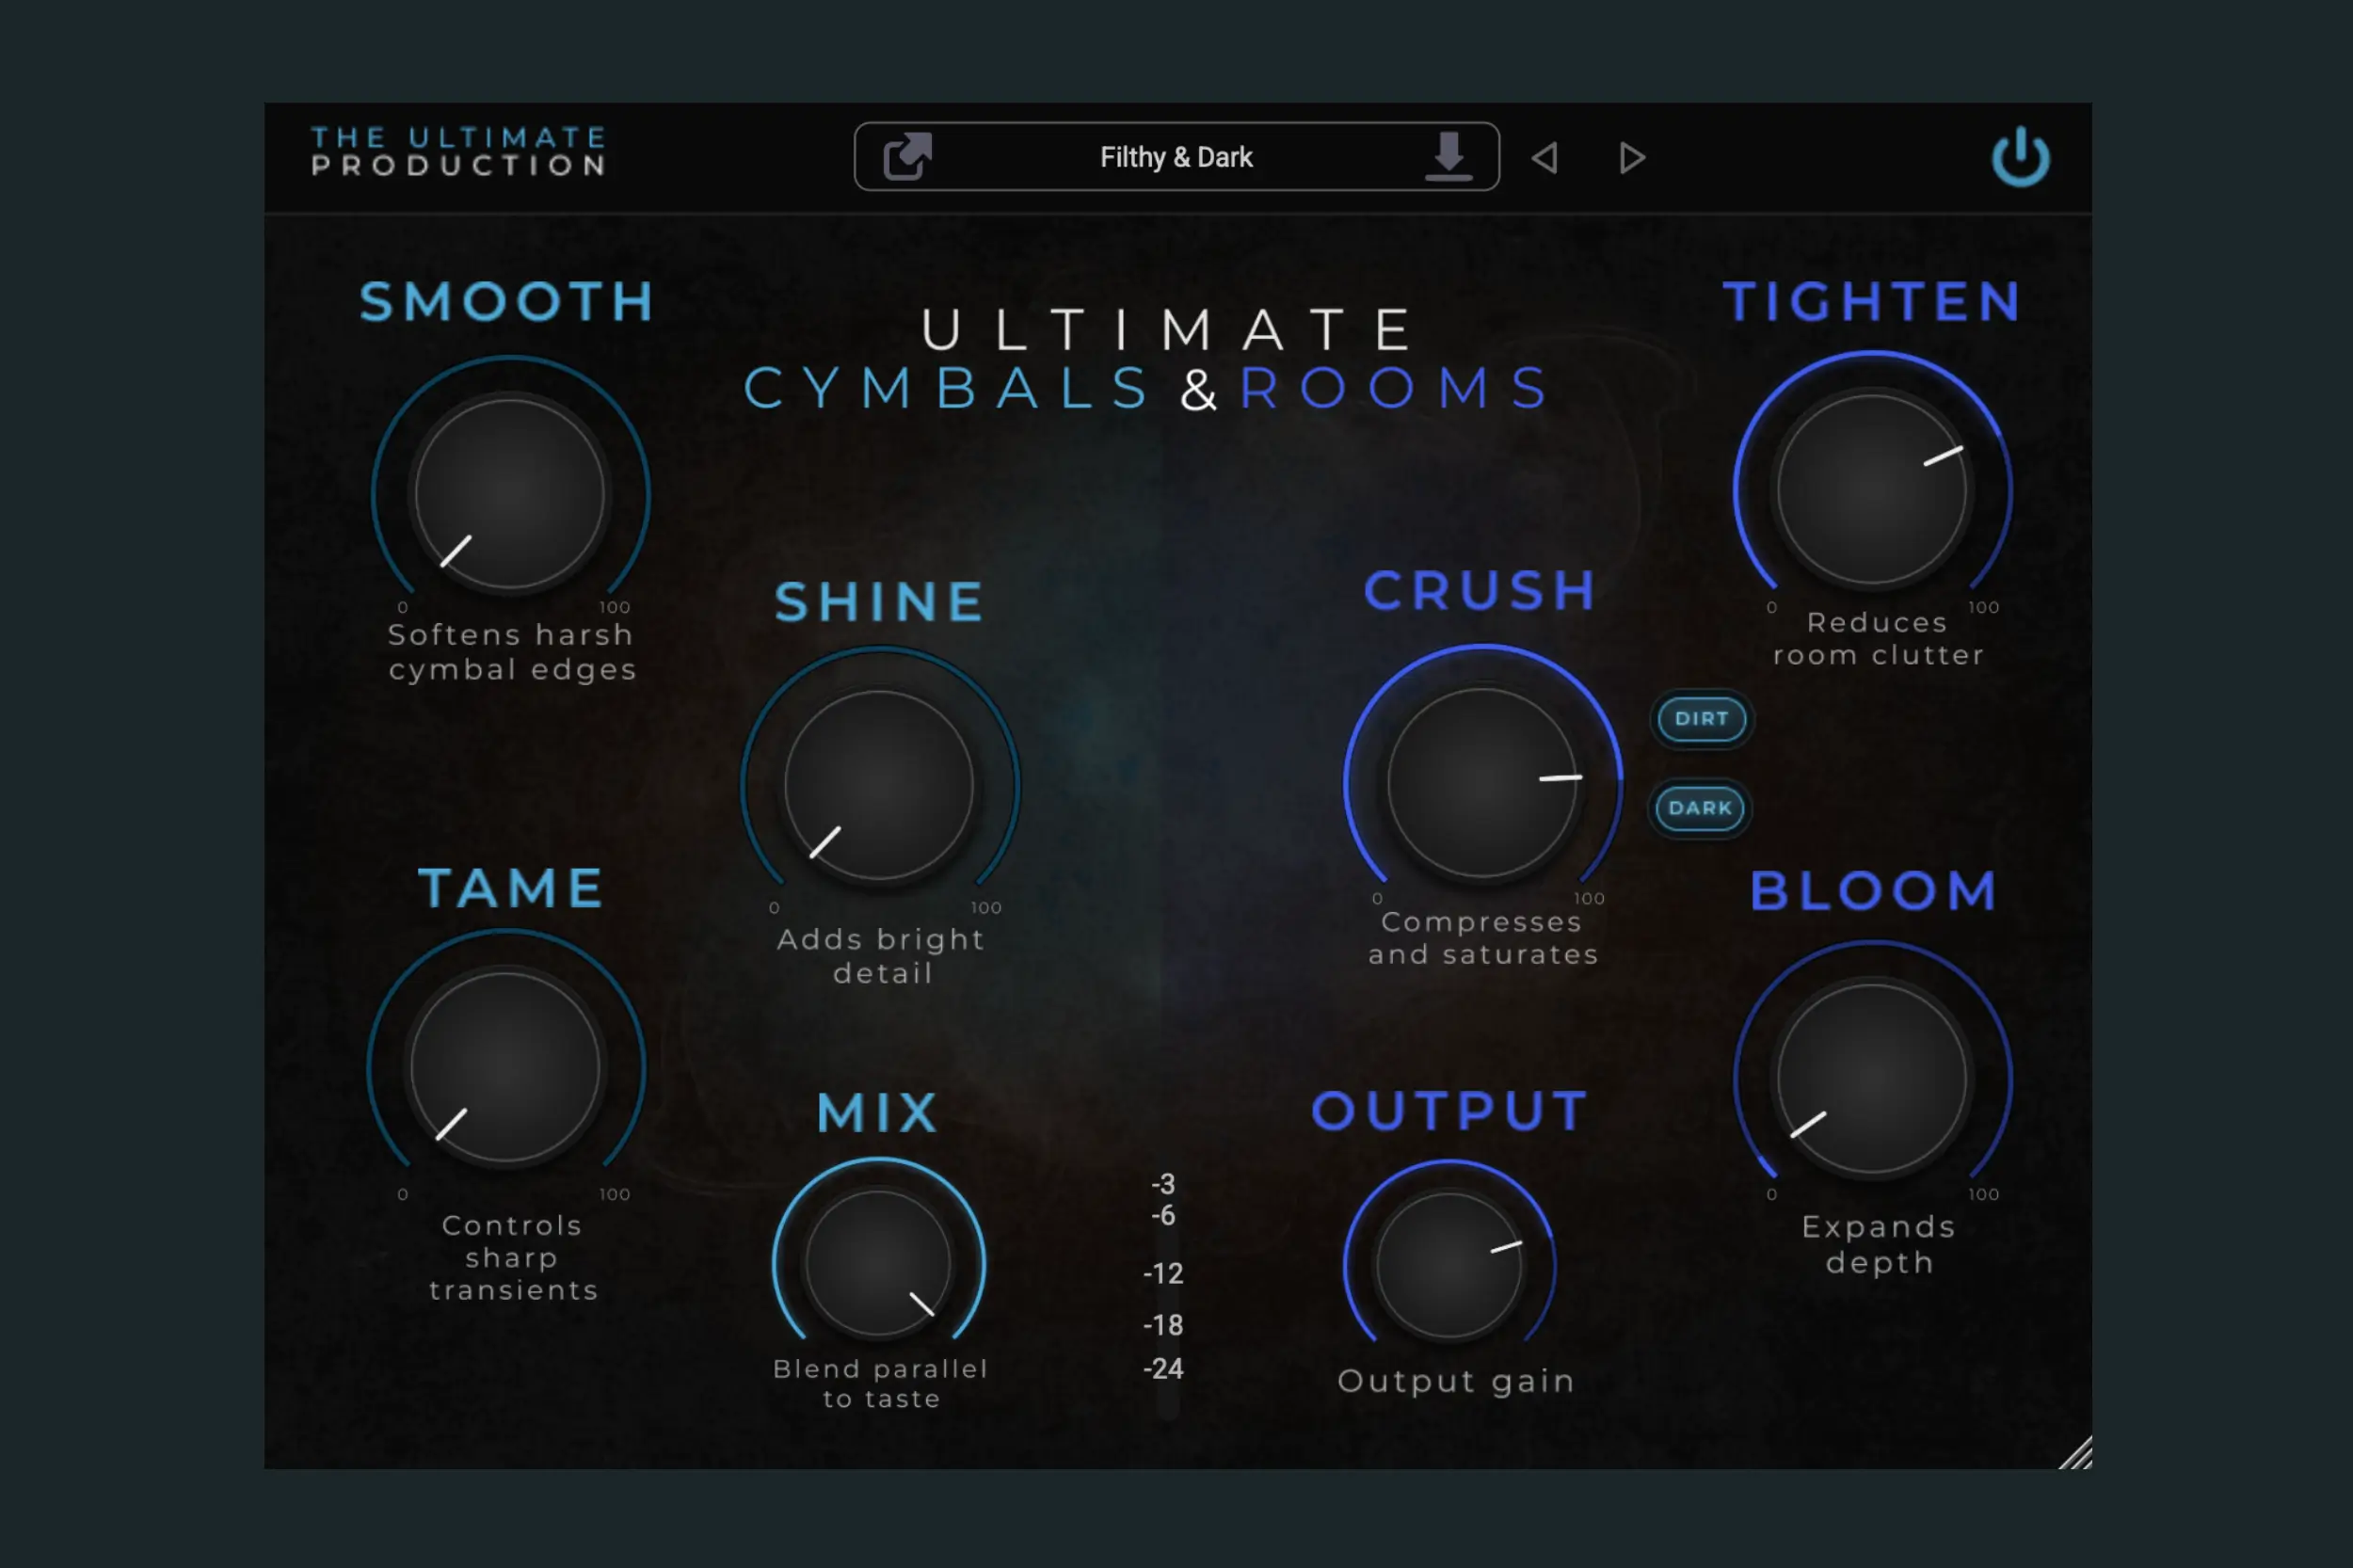Click the 'Blend parallel to taste' description
This screenshot has height=1568, width=2353.
coord(880,1383)
